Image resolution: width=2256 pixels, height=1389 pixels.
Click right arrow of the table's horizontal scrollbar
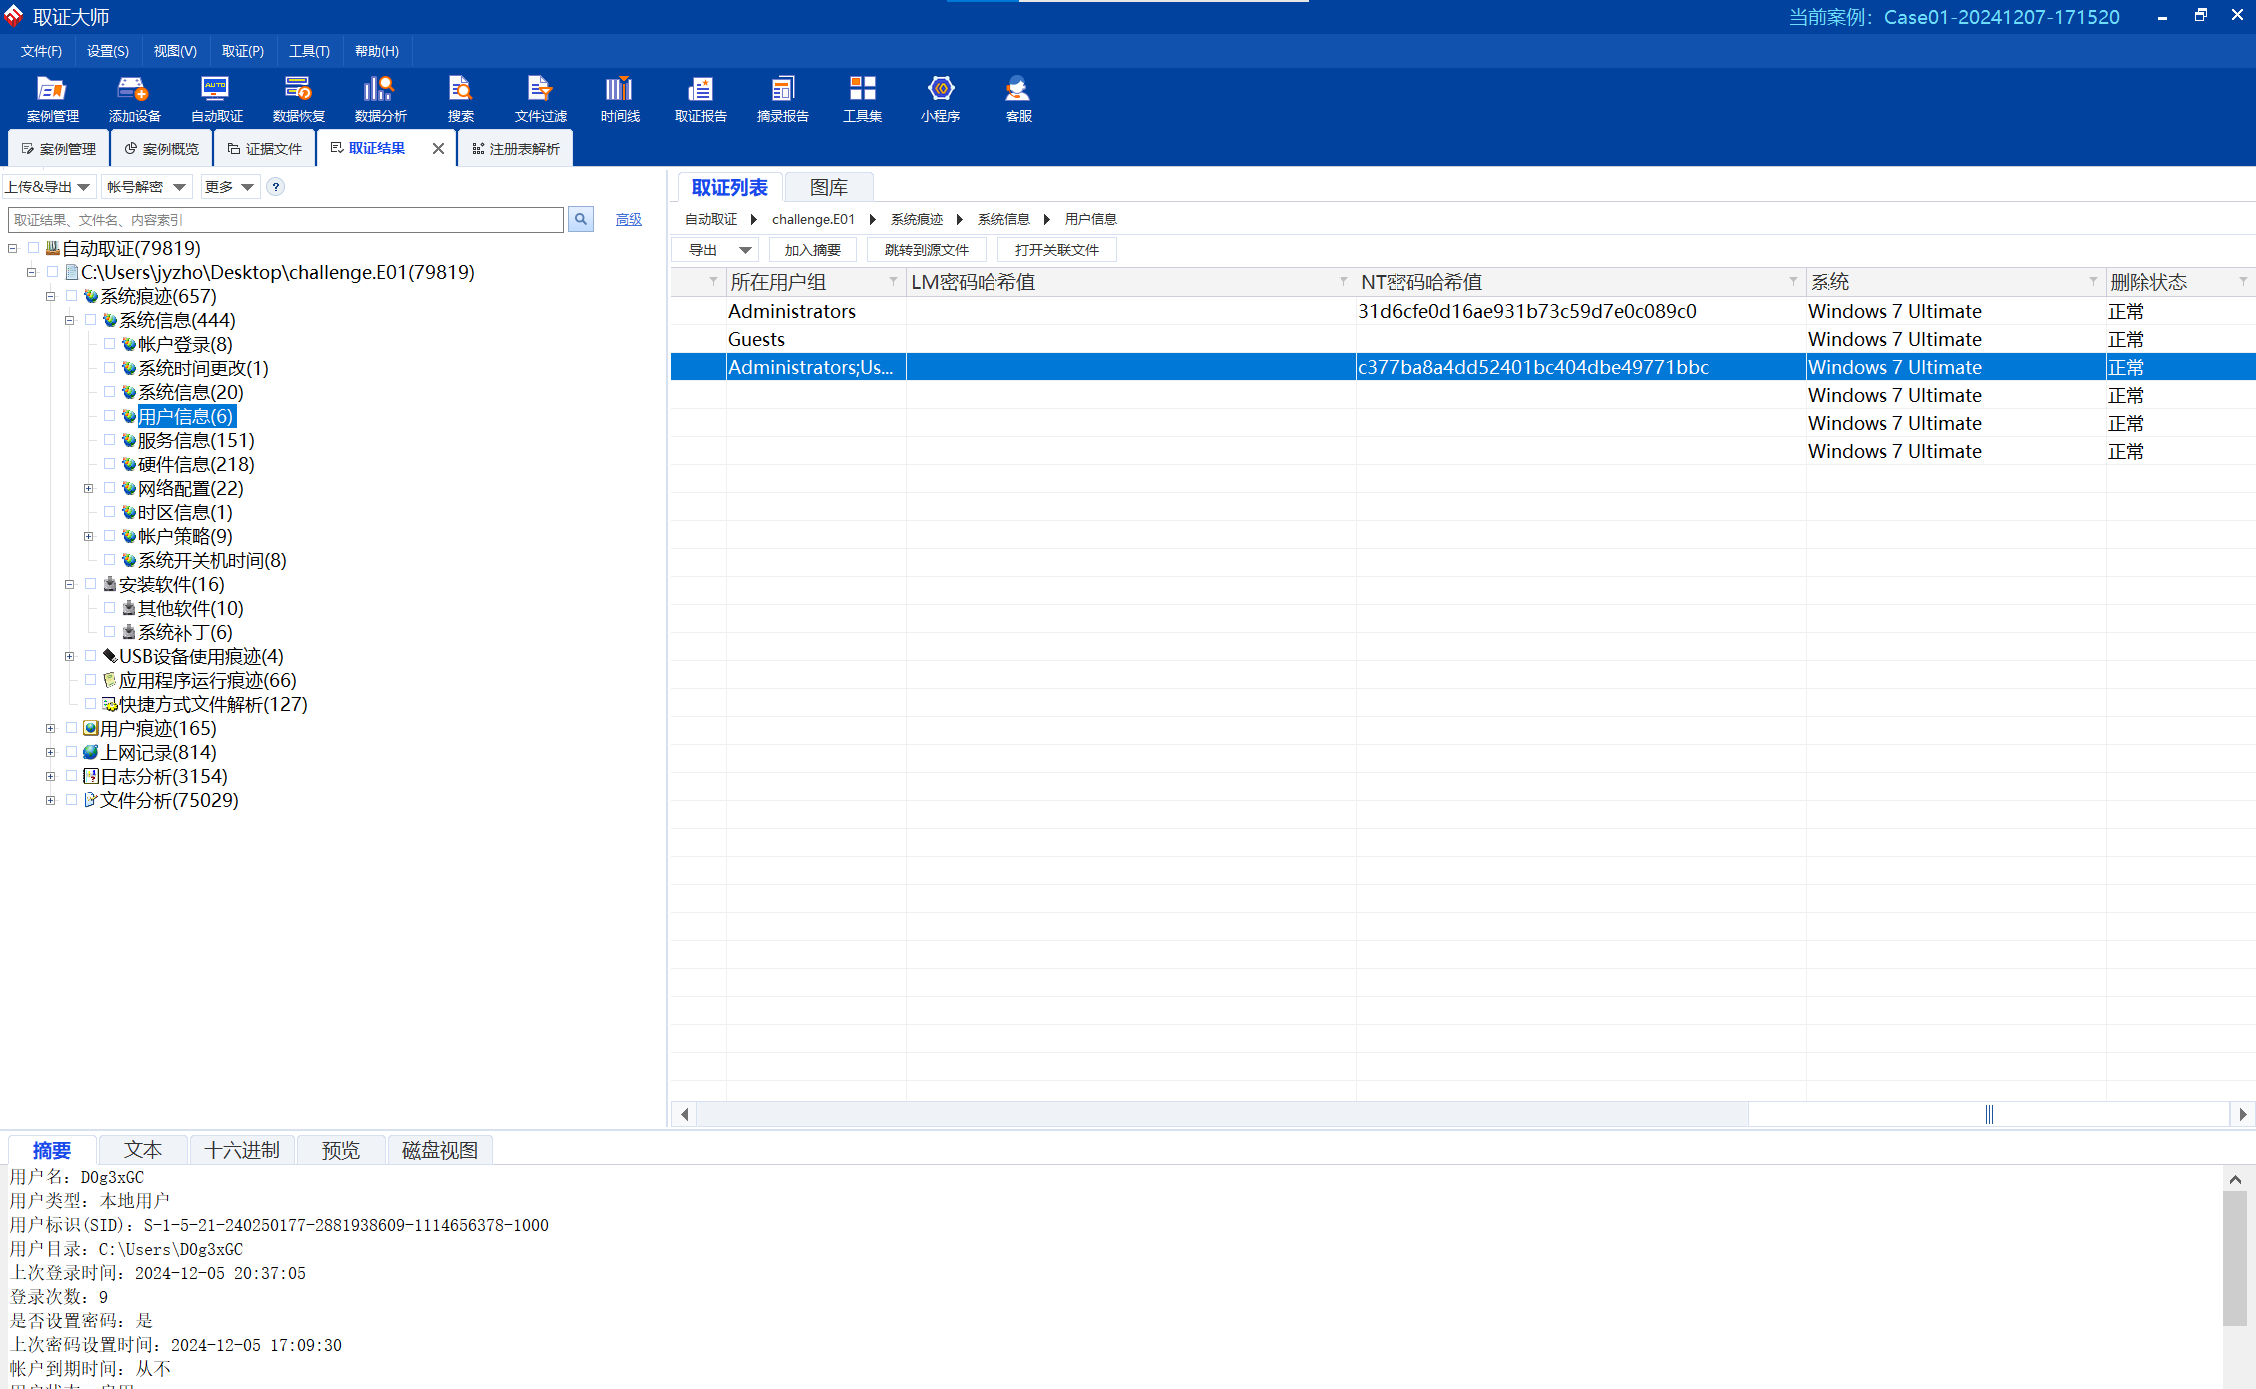tap(2243, 1114)
